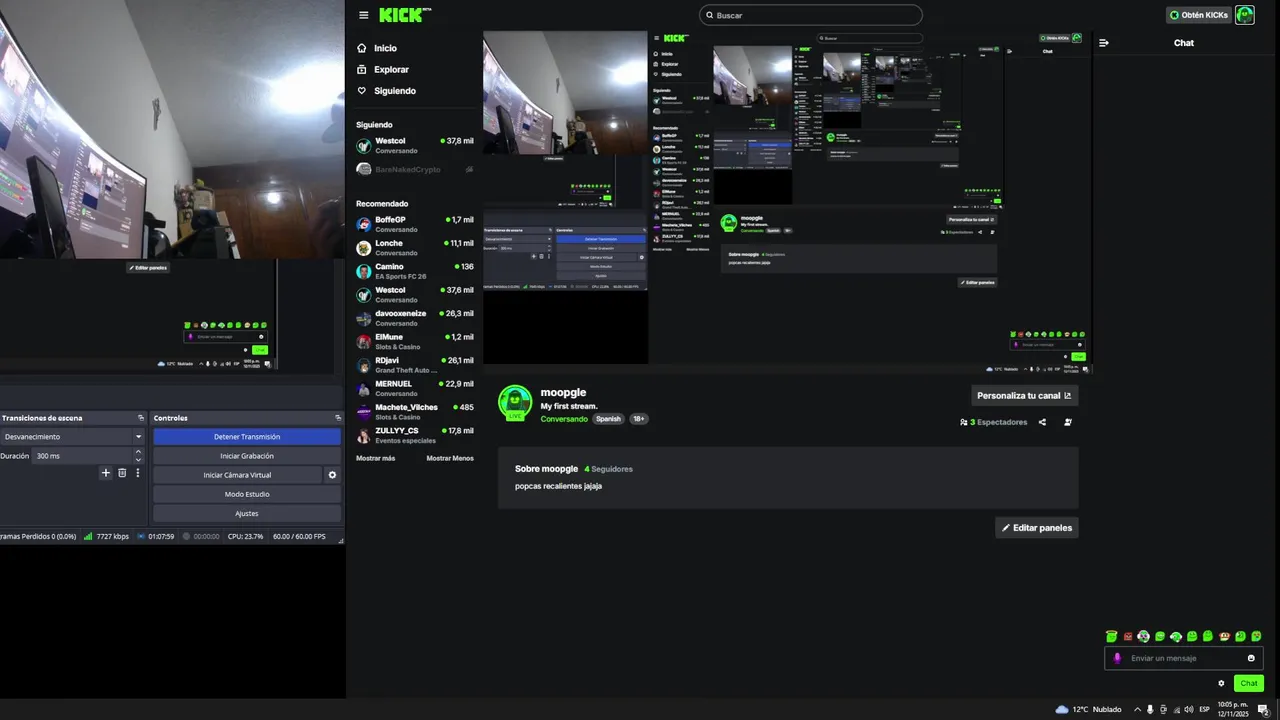Screen dimensions: 1280x720
Task: Collapse the list with Mostrar Menos
Action: pos(450,458)
